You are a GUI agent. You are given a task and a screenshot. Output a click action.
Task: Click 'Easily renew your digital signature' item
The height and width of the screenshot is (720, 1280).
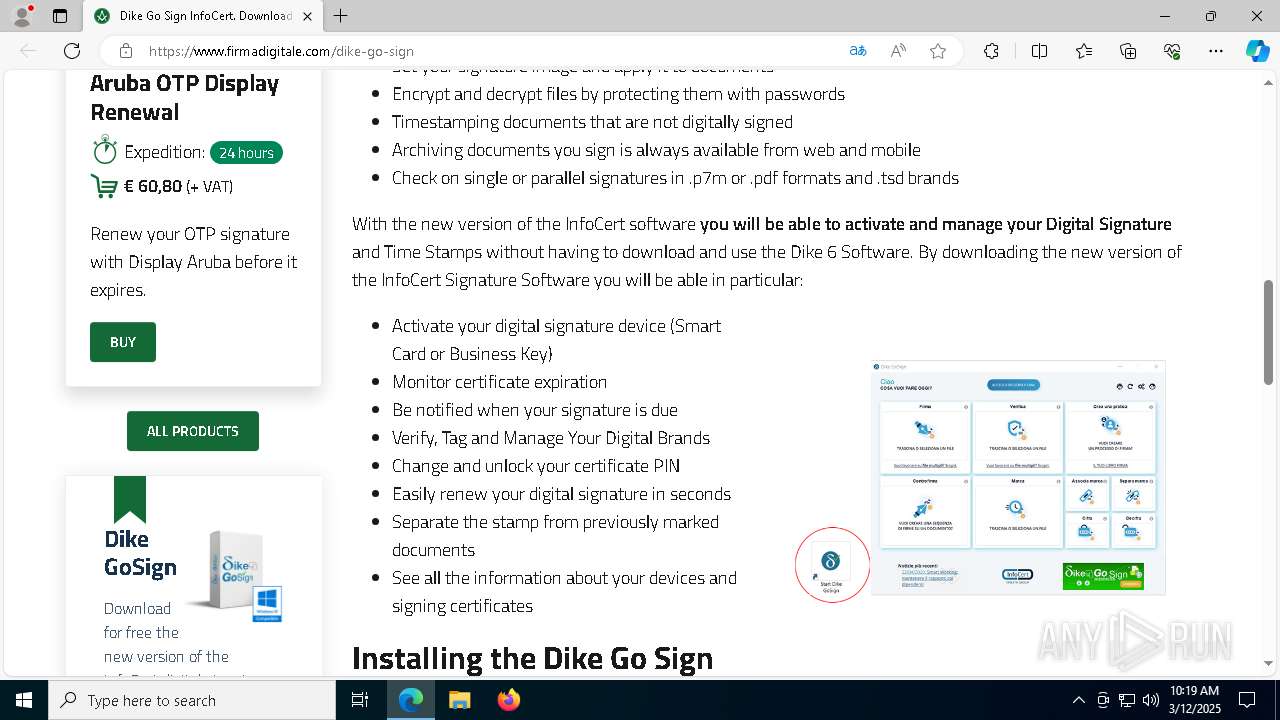(561, 494)
